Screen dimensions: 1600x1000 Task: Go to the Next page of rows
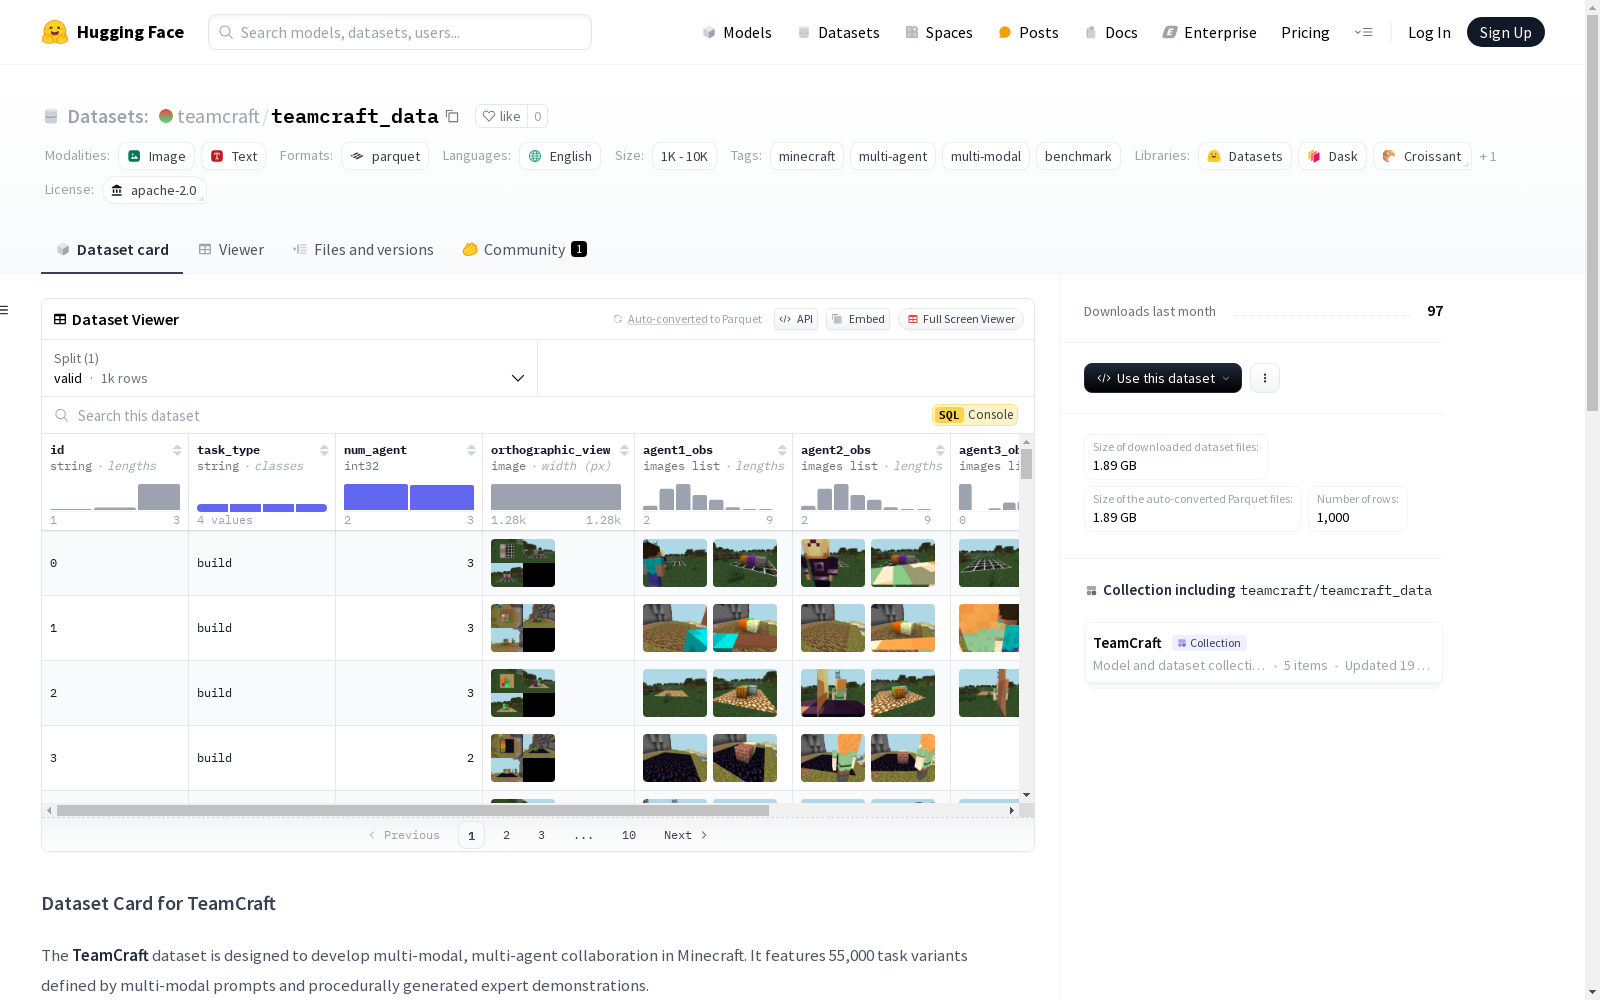point(686,835)
